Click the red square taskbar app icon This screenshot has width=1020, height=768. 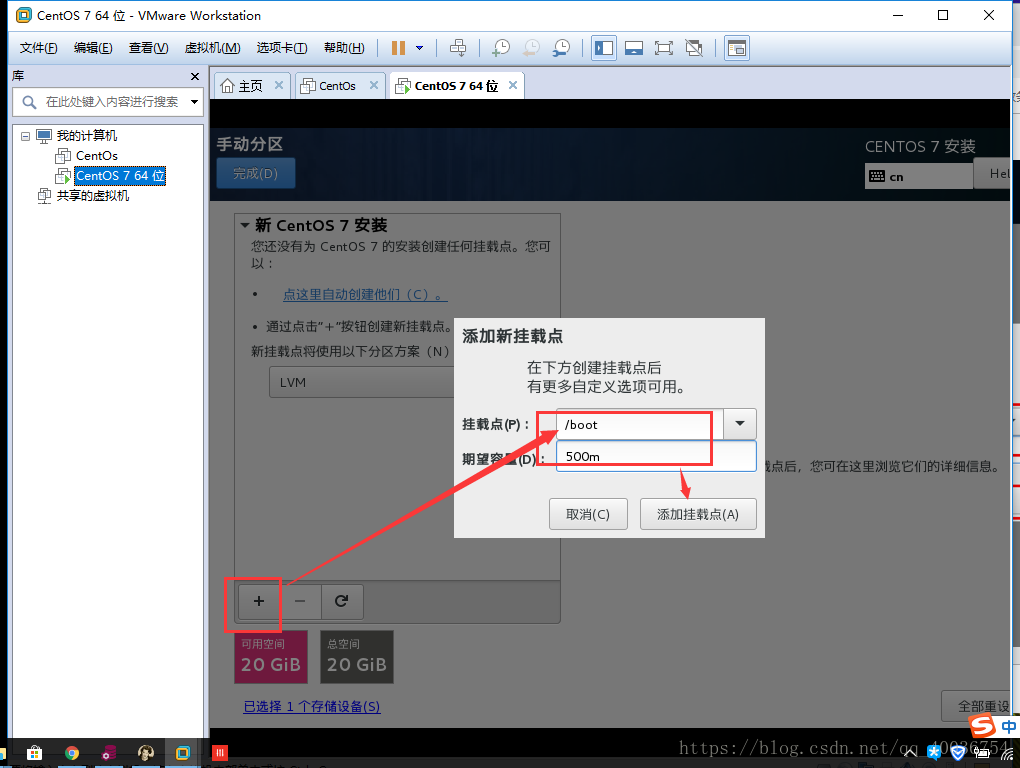(x=220, y=753)
